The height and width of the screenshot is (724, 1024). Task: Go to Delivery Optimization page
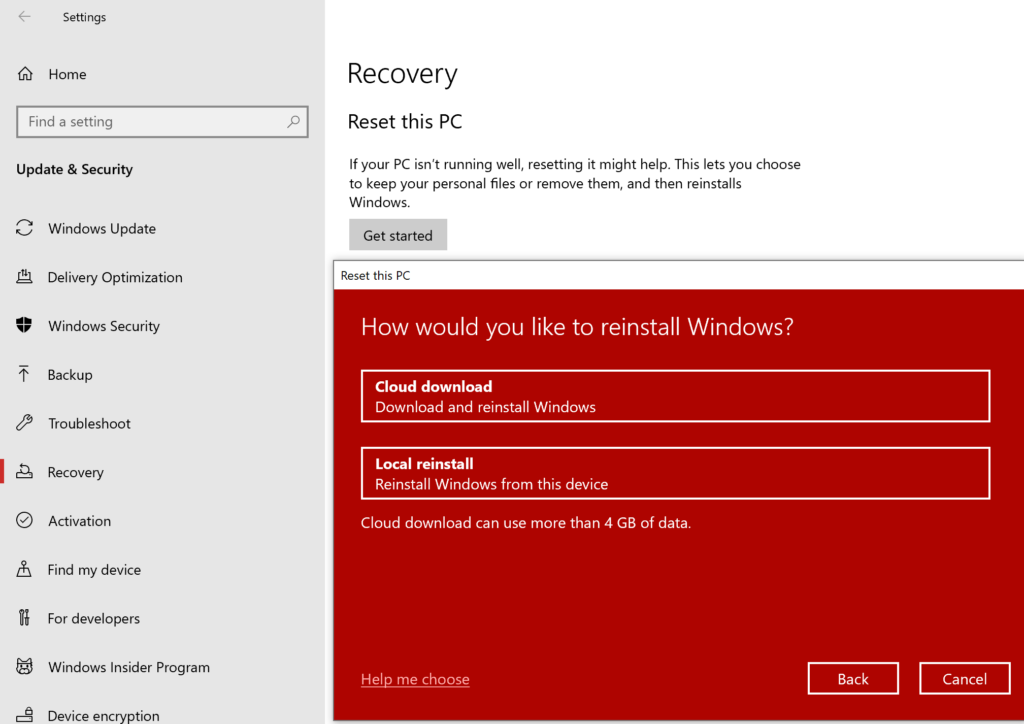pos(115,277)
